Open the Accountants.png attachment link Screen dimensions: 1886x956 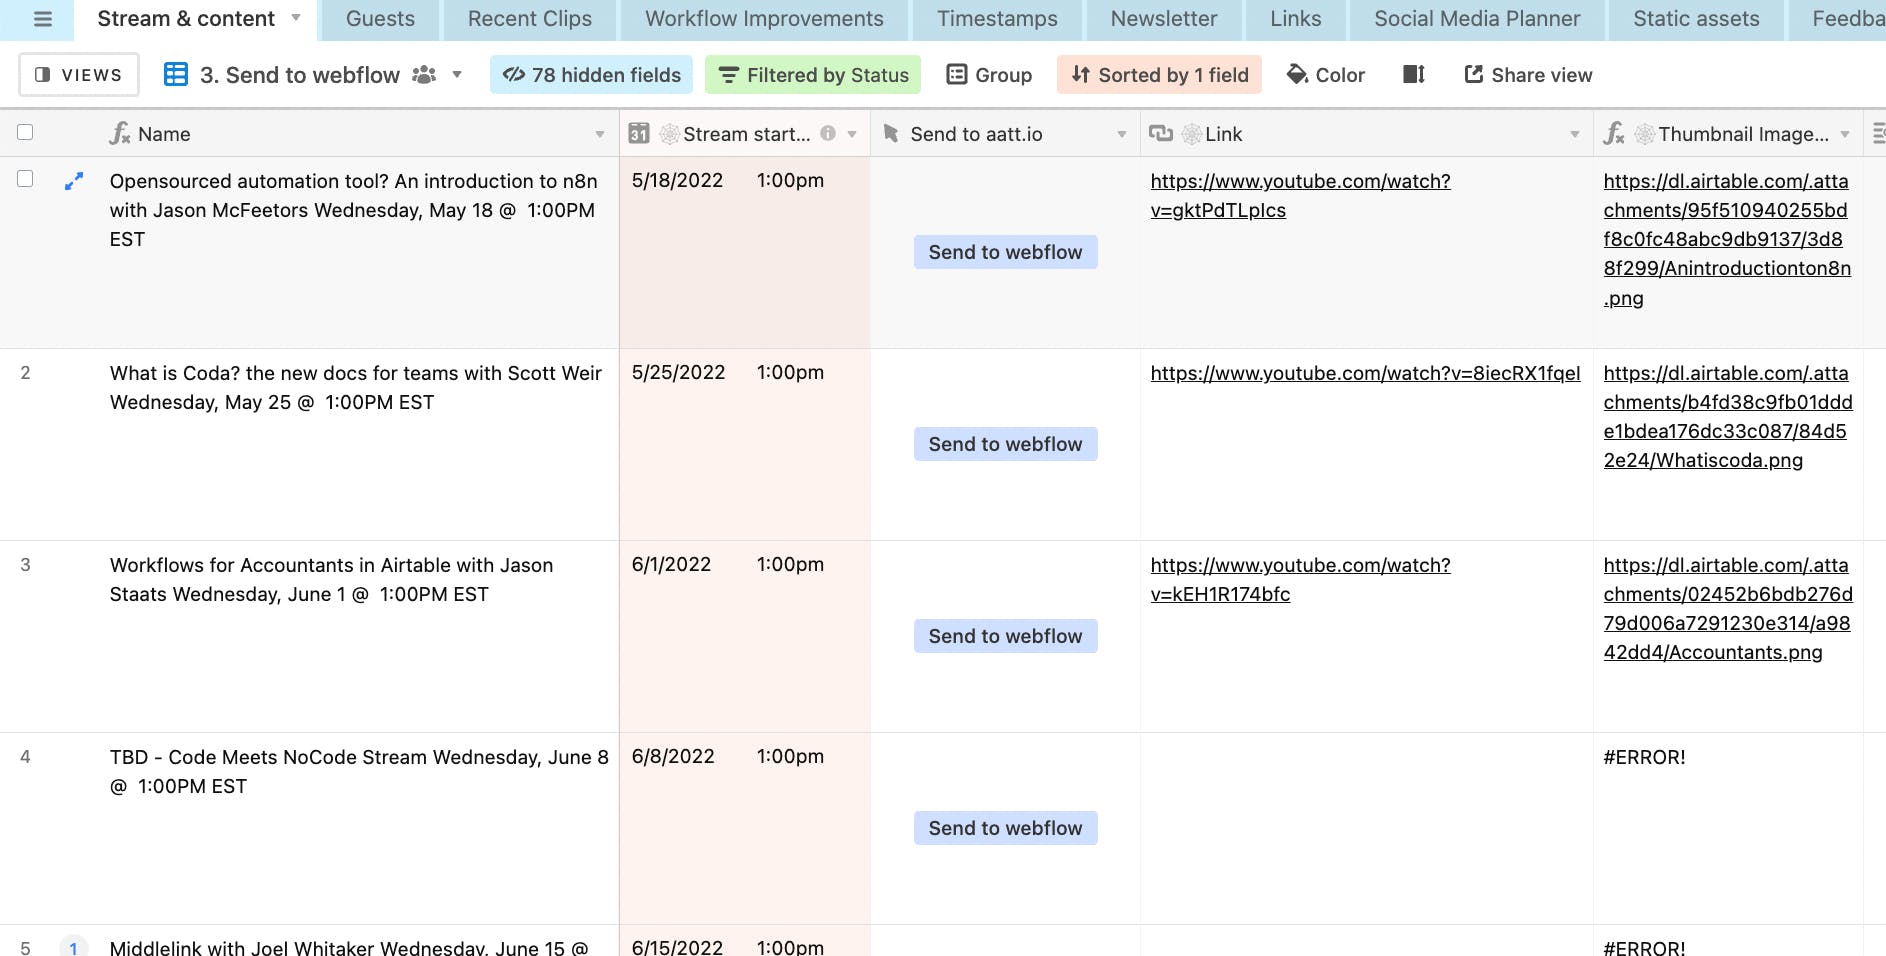(x=1727, y=609)
